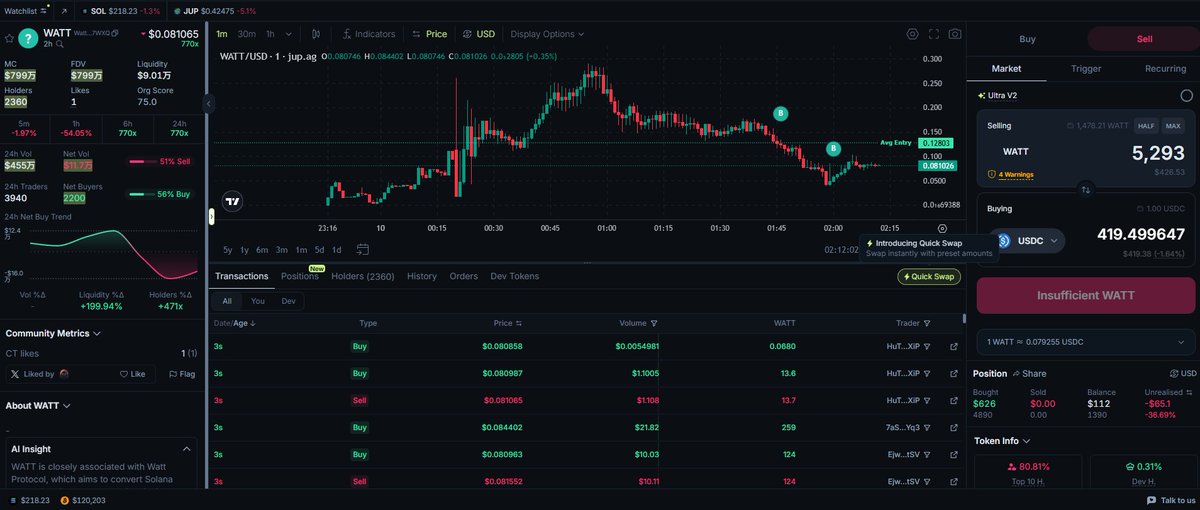Expand the interval dropdown chevron

click(288, 34)
